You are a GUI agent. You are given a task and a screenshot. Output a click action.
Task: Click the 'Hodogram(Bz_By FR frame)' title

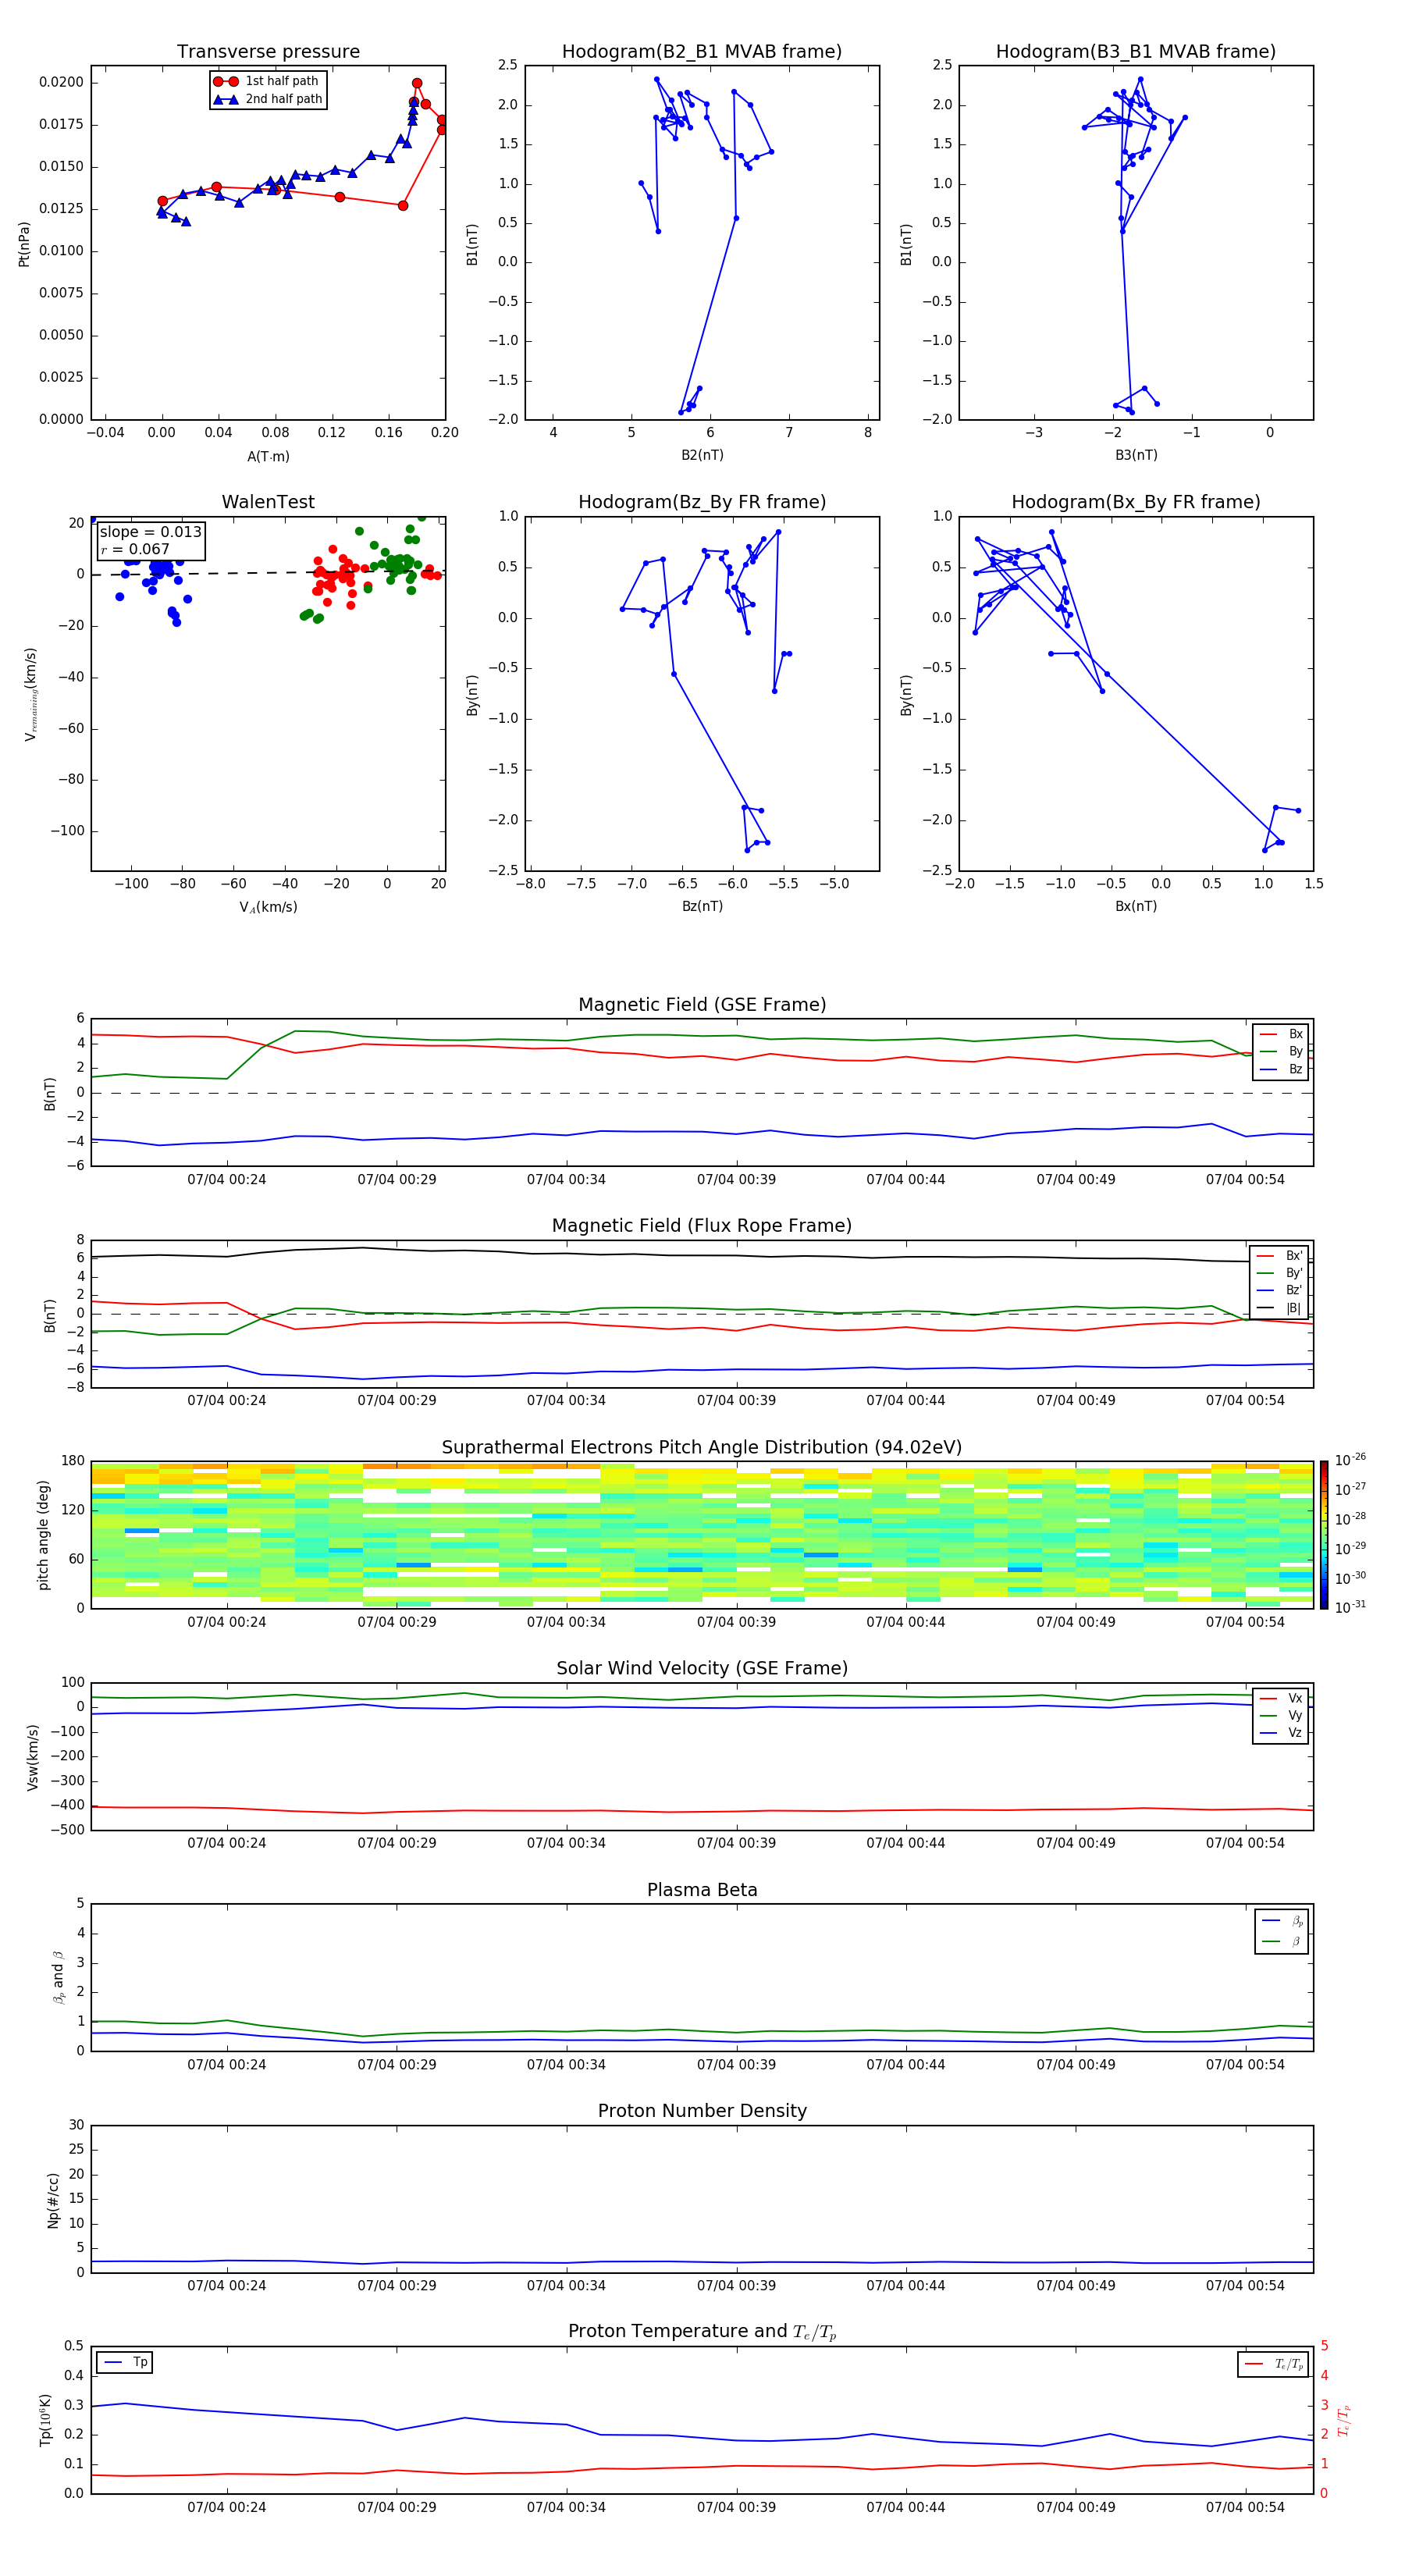click(x=702, y=502)
